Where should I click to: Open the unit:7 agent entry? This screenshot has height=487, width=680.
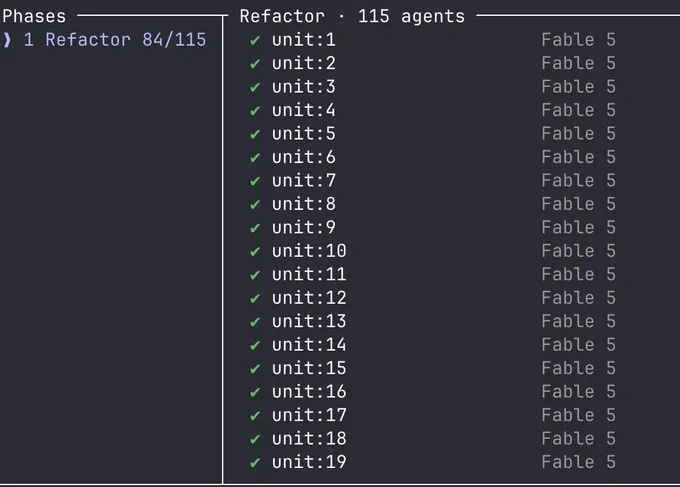432,180
